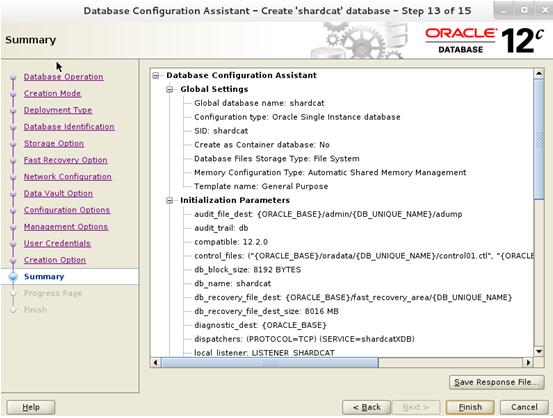Viewport: 553px width, 418px height.
Task: Select the diagnostic_dest parameter row
Action: [x=260, y=325]
